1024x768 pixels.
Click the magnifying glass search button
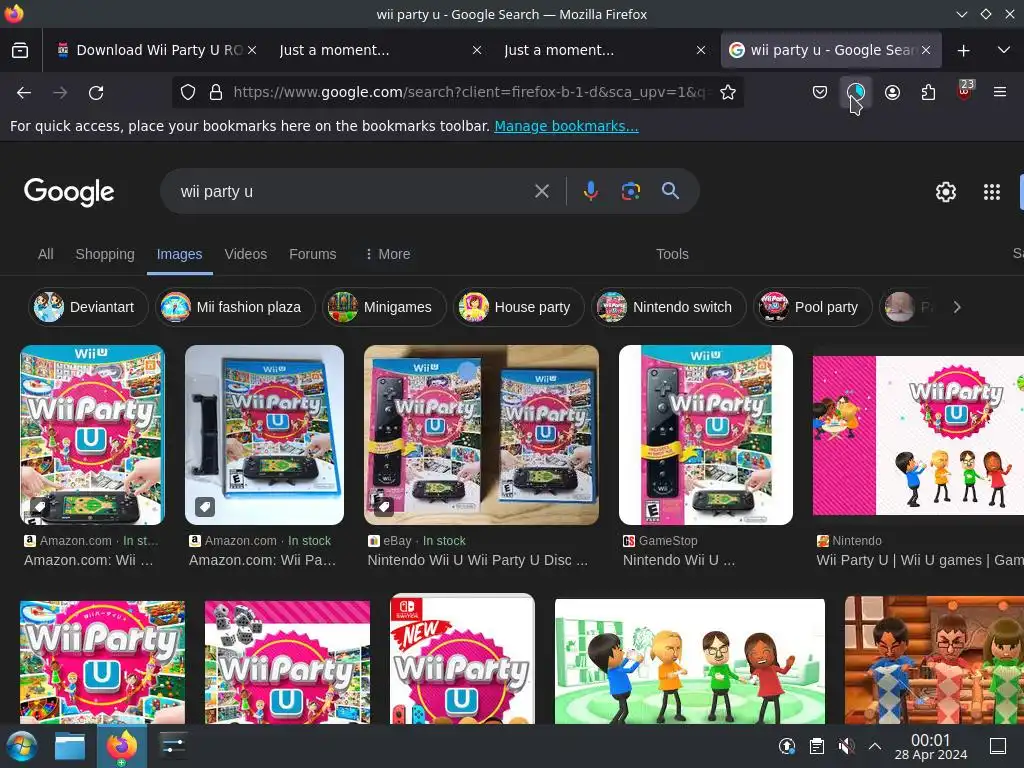click(671, 191)
